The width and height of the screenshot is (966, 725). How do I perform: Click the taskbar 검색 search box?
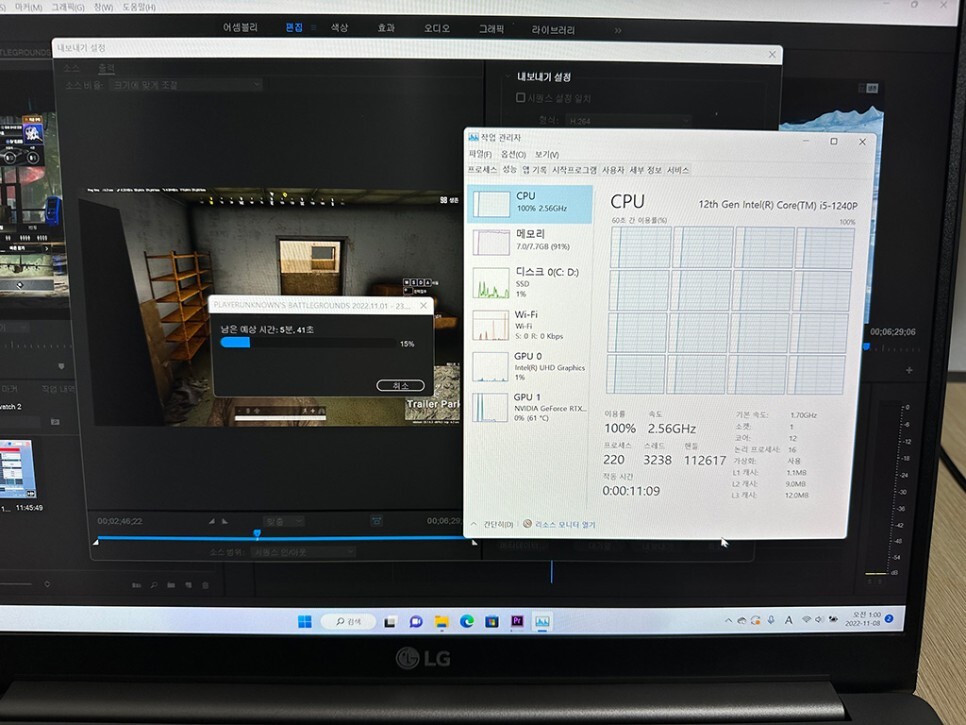[x=348, y=622]
